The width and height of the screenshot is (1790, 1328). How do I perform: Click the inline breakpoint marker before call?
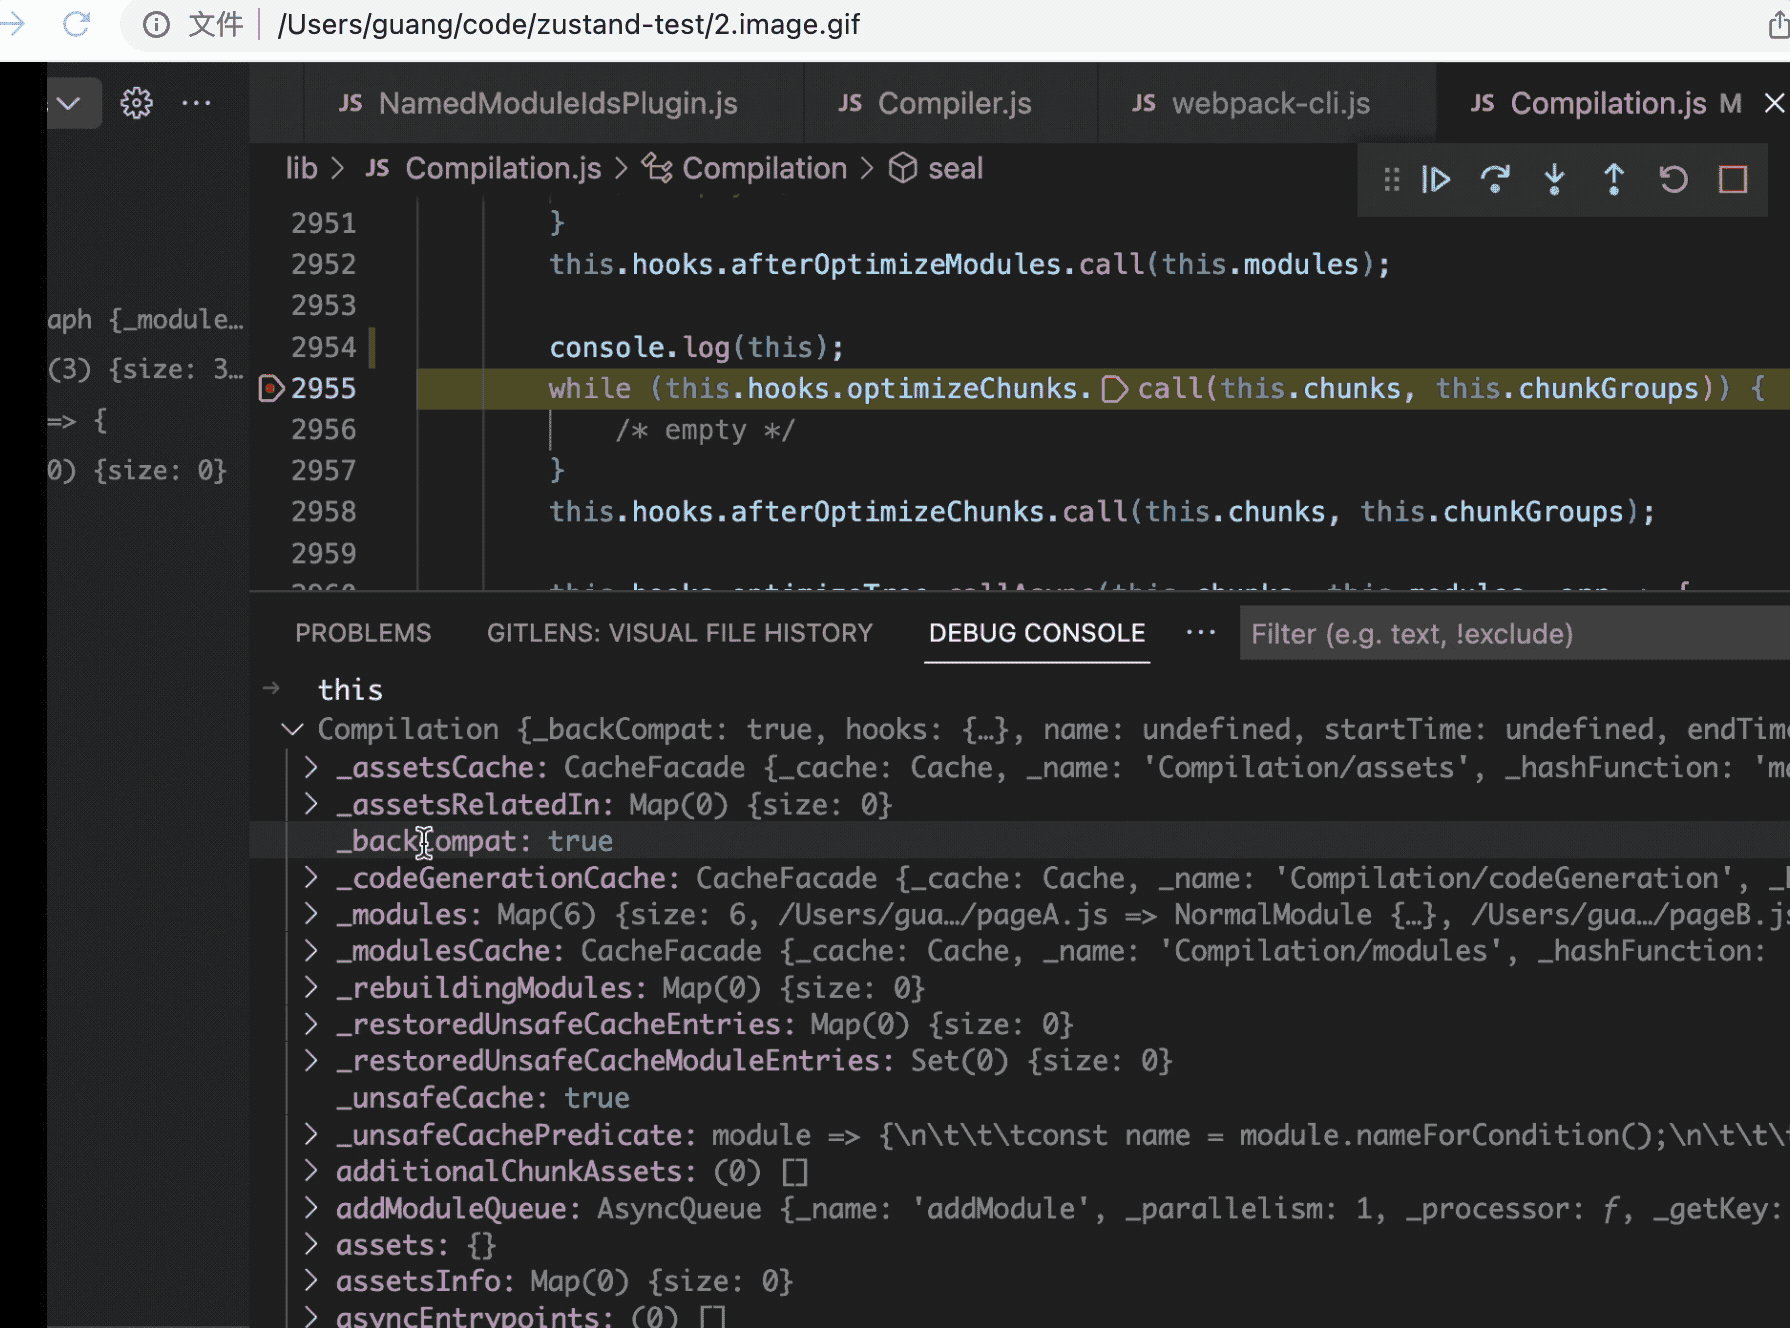point(1114,388)
